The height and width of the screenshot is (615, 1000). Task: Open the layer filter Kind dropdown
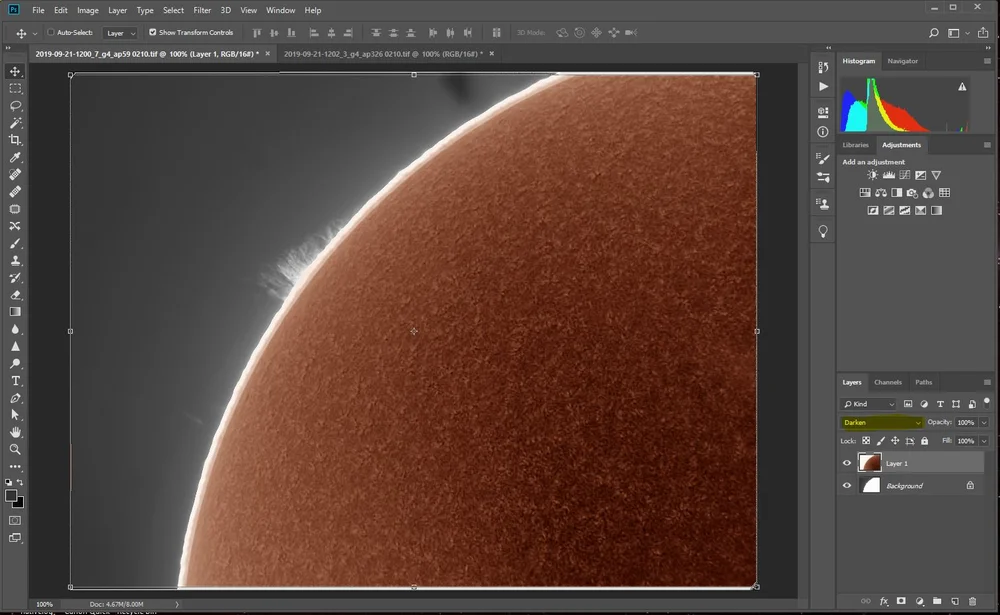[869, 404]
